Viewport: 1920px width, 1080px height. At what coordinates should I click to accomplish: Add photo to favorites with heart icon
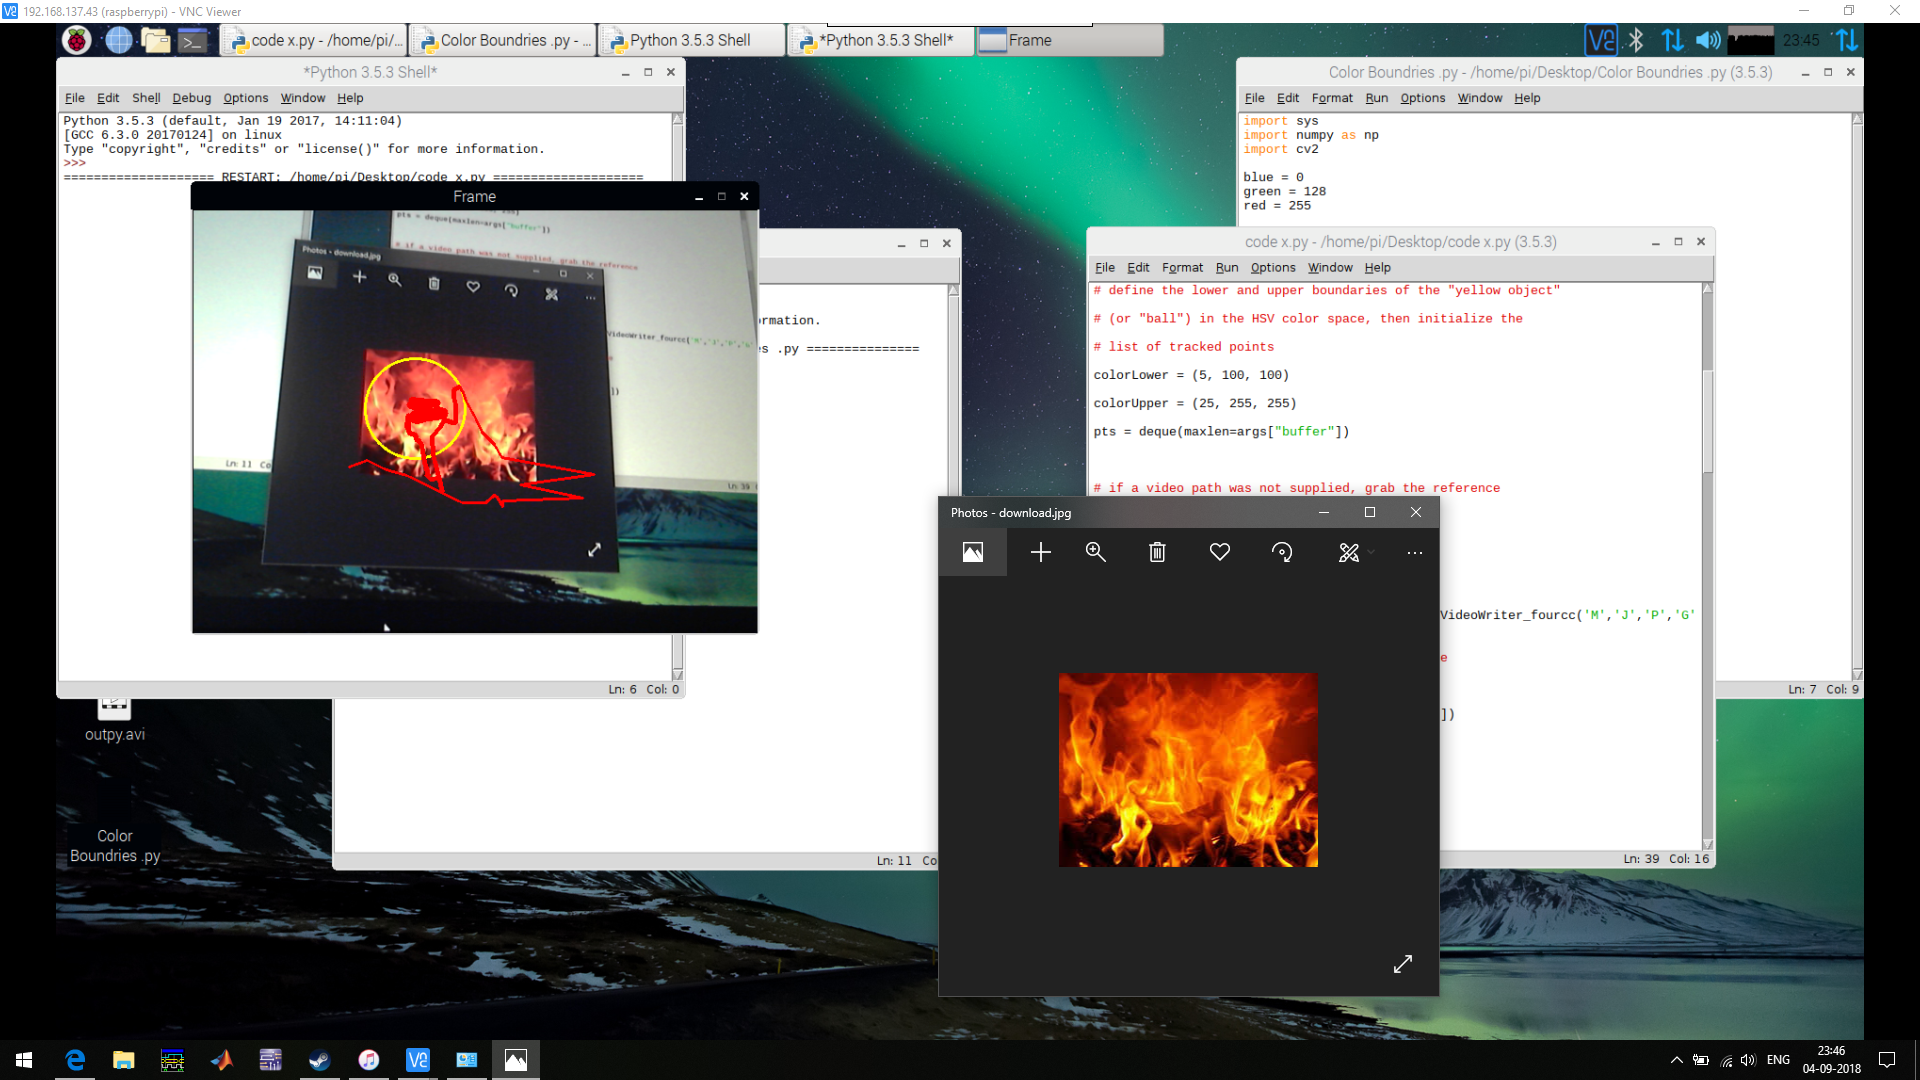pos(1219,552)
